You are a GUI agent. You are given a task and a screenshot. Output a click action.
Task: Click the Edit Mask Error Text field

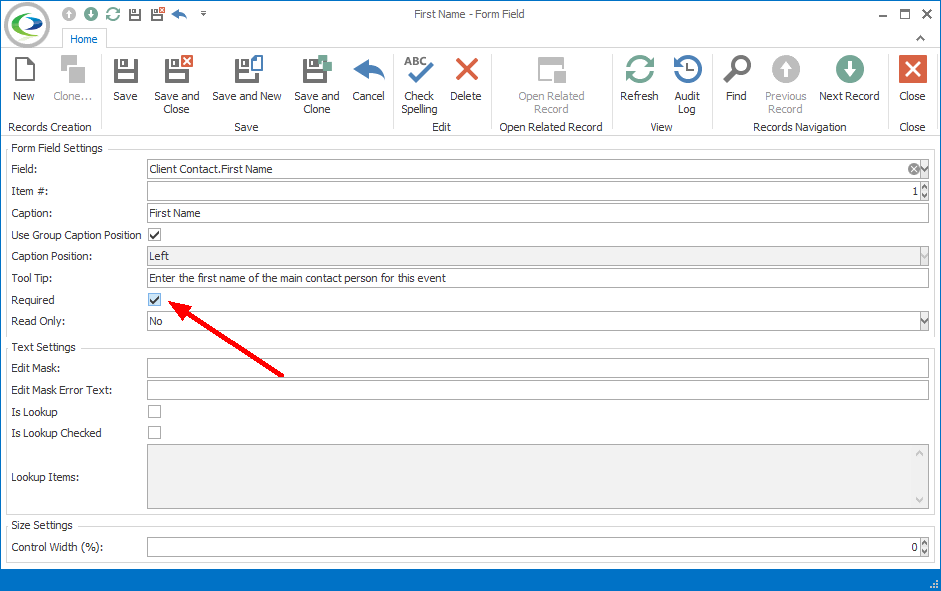[538, 390]
